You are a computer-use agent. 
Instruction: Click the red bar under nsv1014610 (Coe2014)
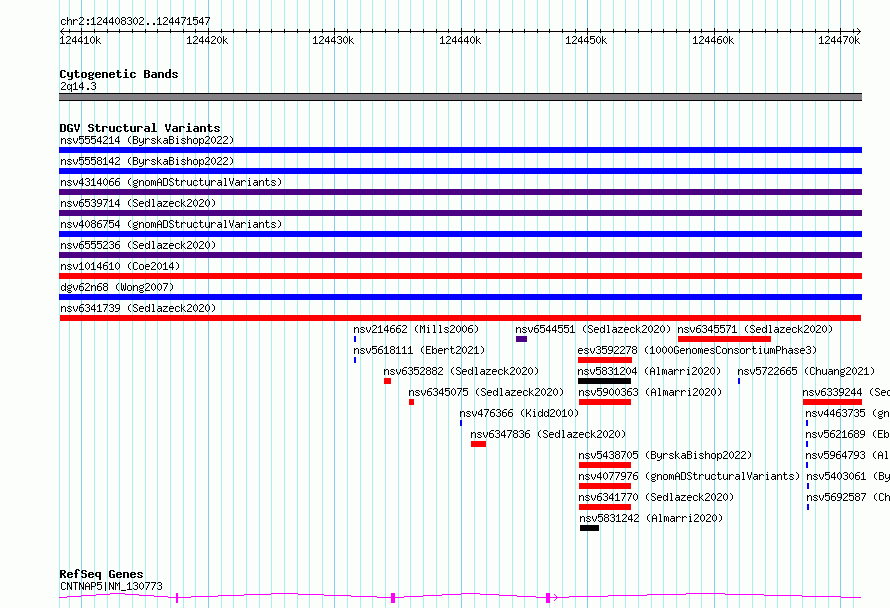[460, 276]
